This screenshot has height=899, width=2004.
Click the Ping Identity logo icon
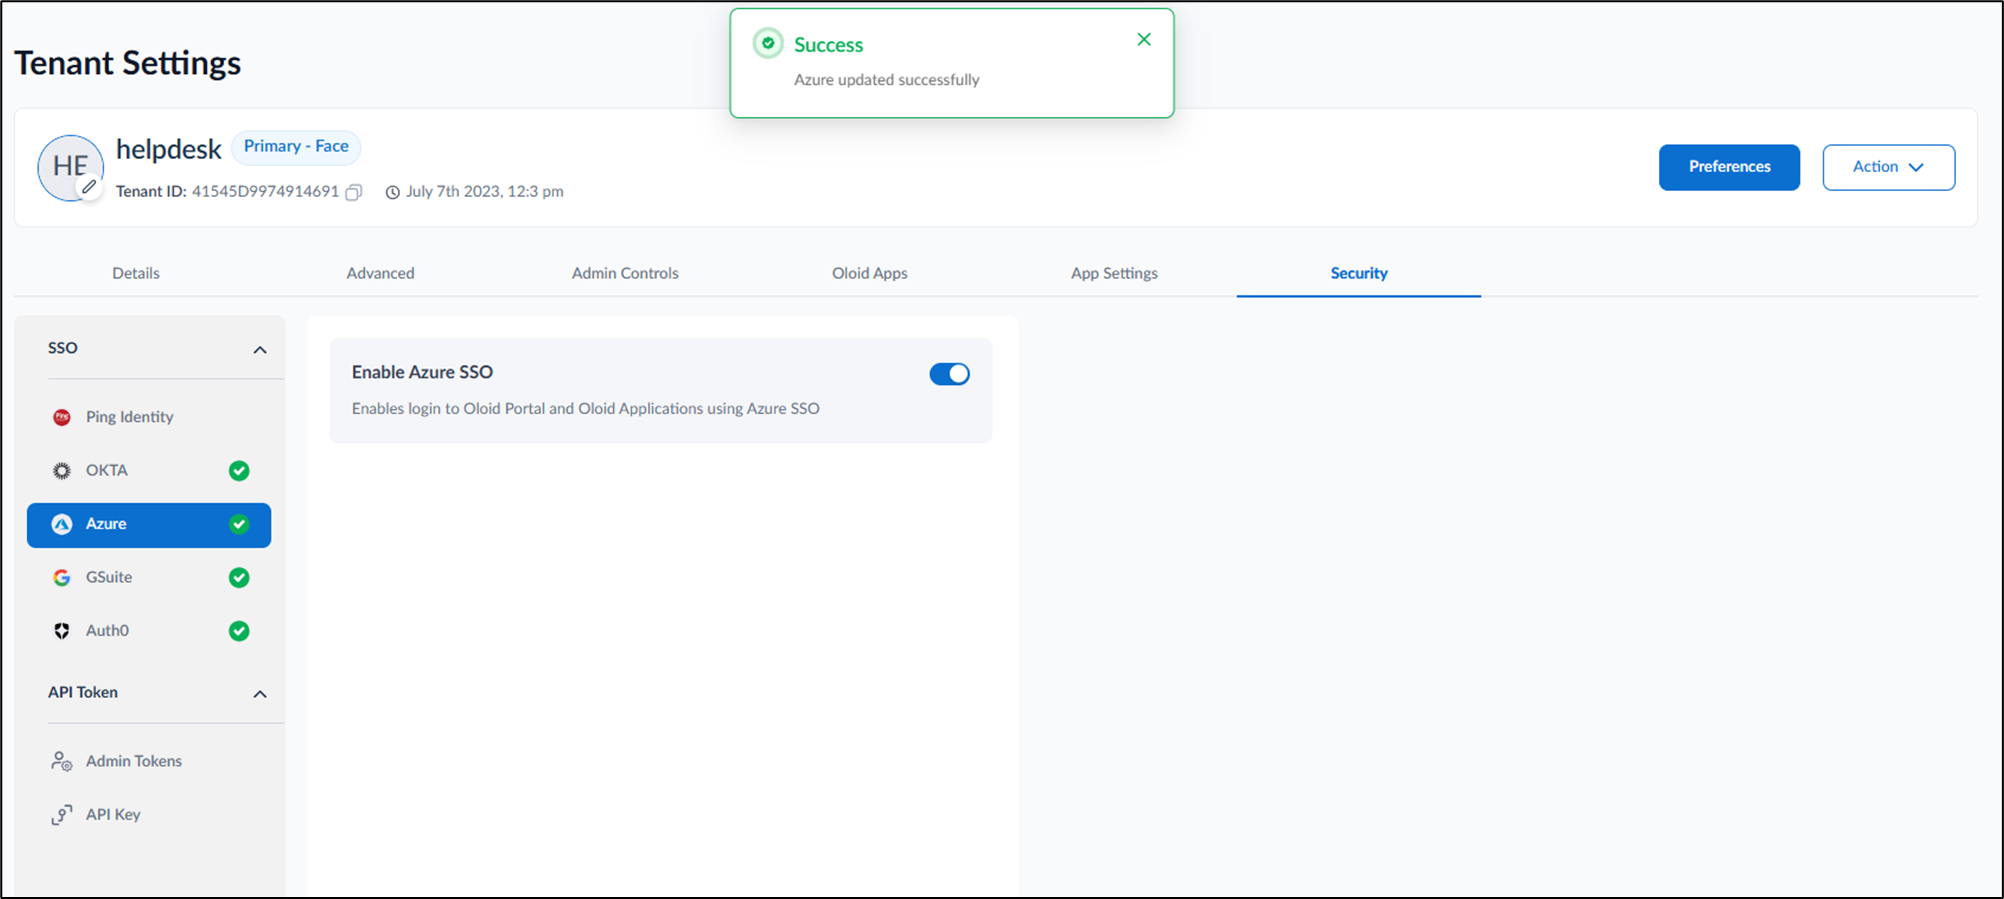pos(62,417)
